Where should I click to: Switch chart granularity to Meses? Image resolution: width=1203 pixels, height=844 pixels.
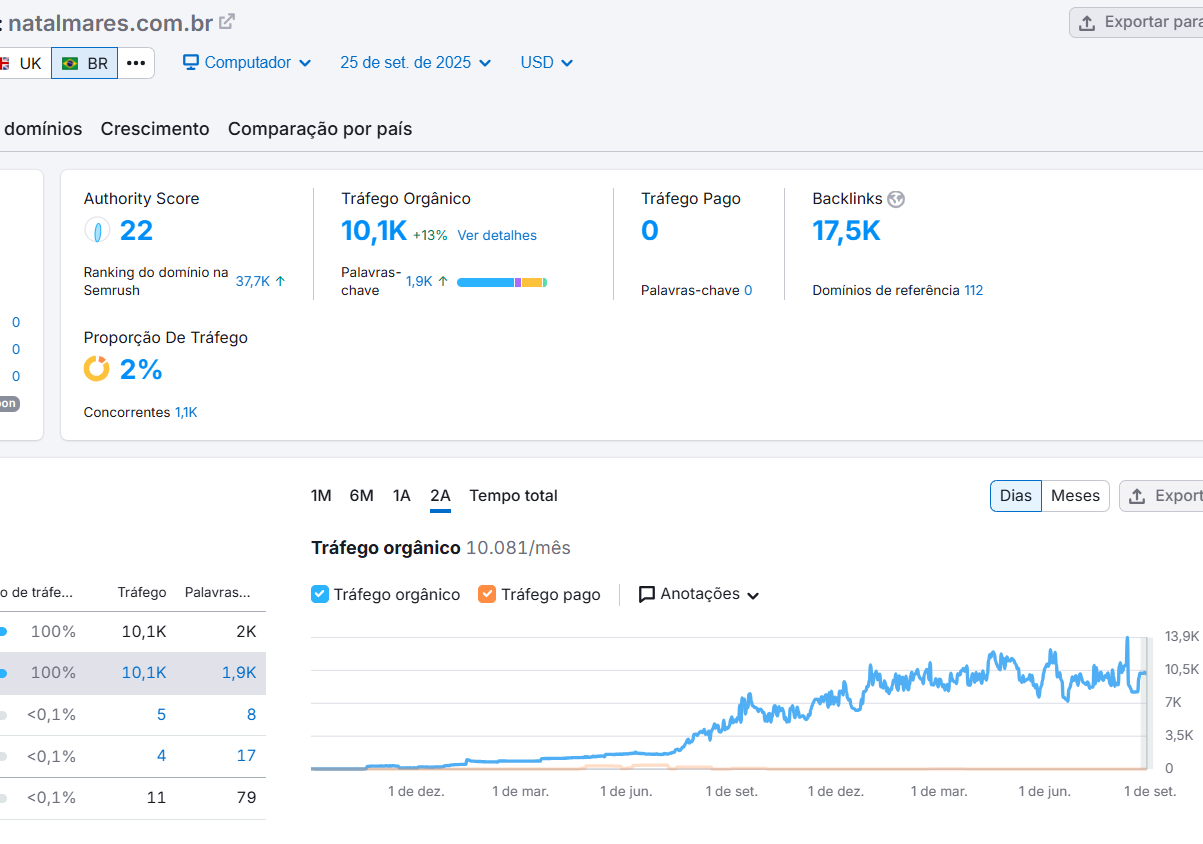pyautogui.click(x=1075, y=496)
